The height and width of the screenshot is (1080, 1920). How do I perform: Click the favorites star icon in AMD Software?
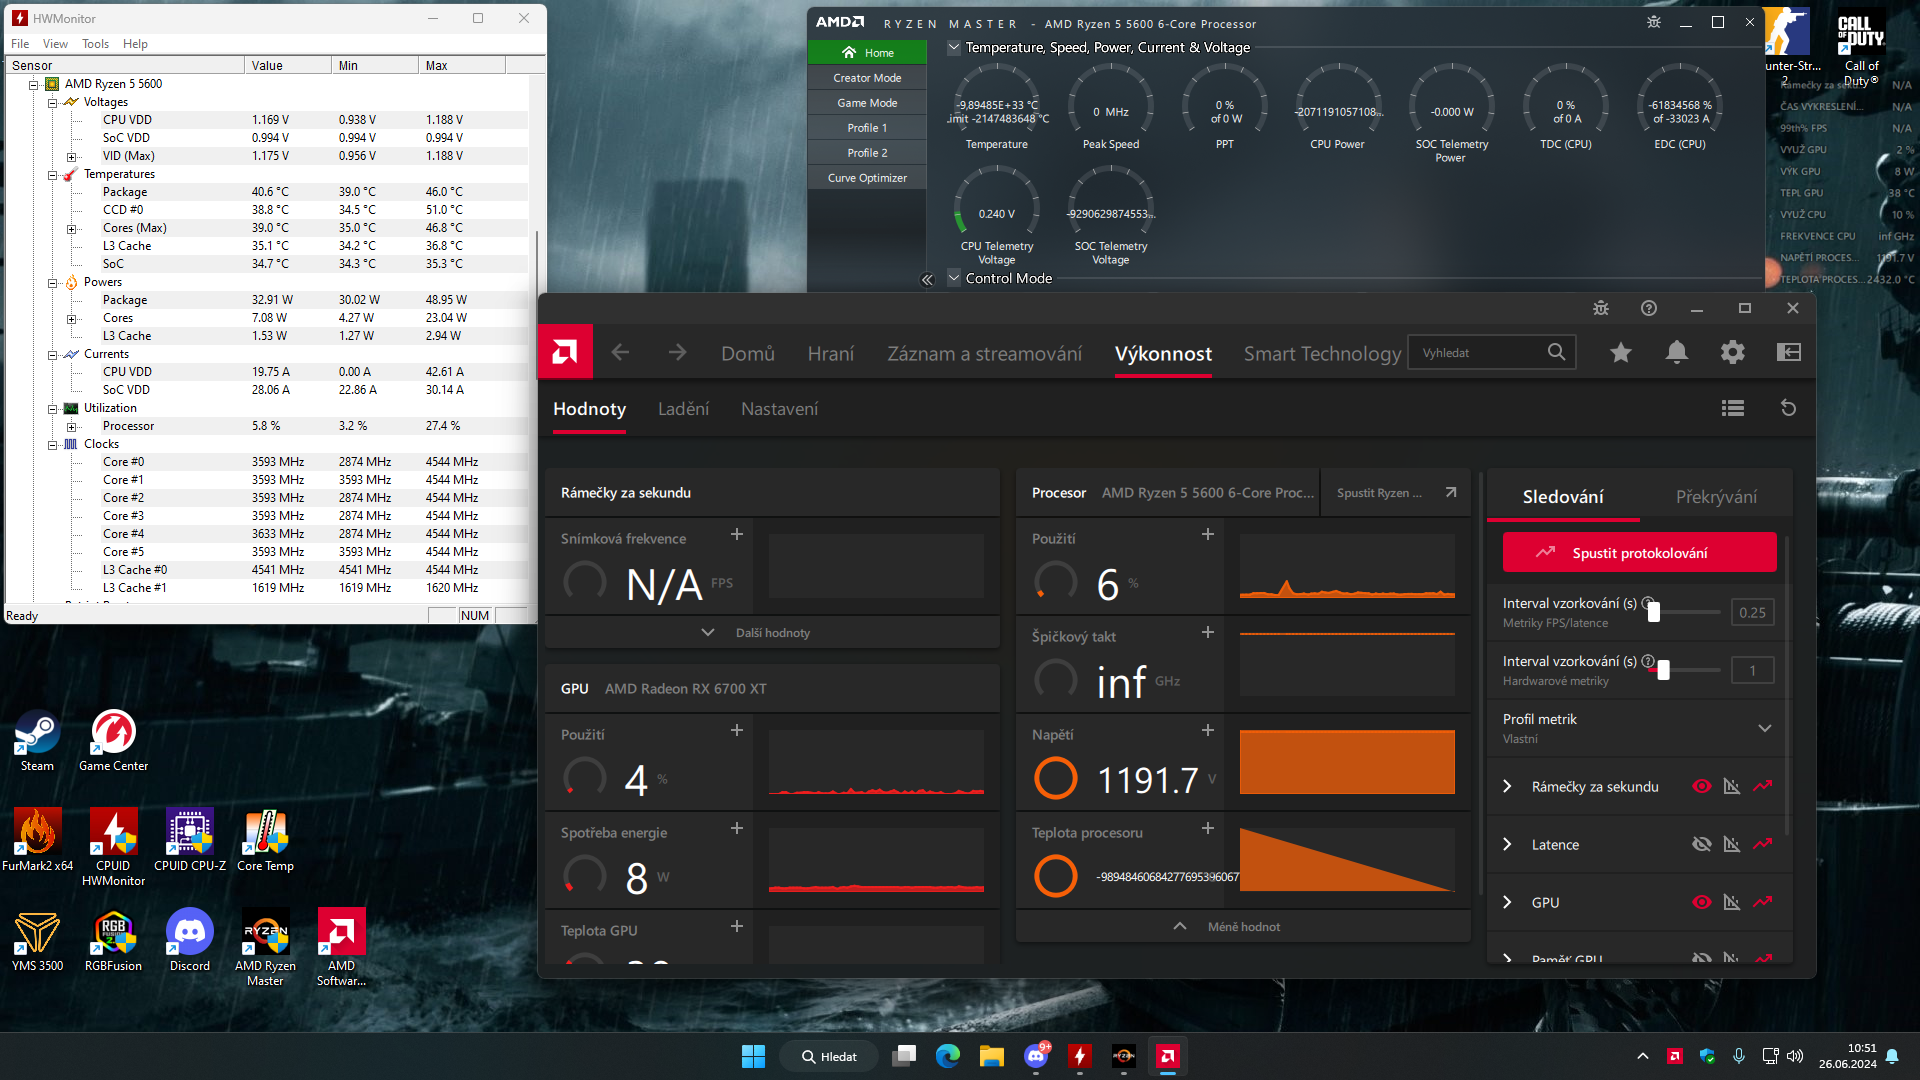(1621, 352)
